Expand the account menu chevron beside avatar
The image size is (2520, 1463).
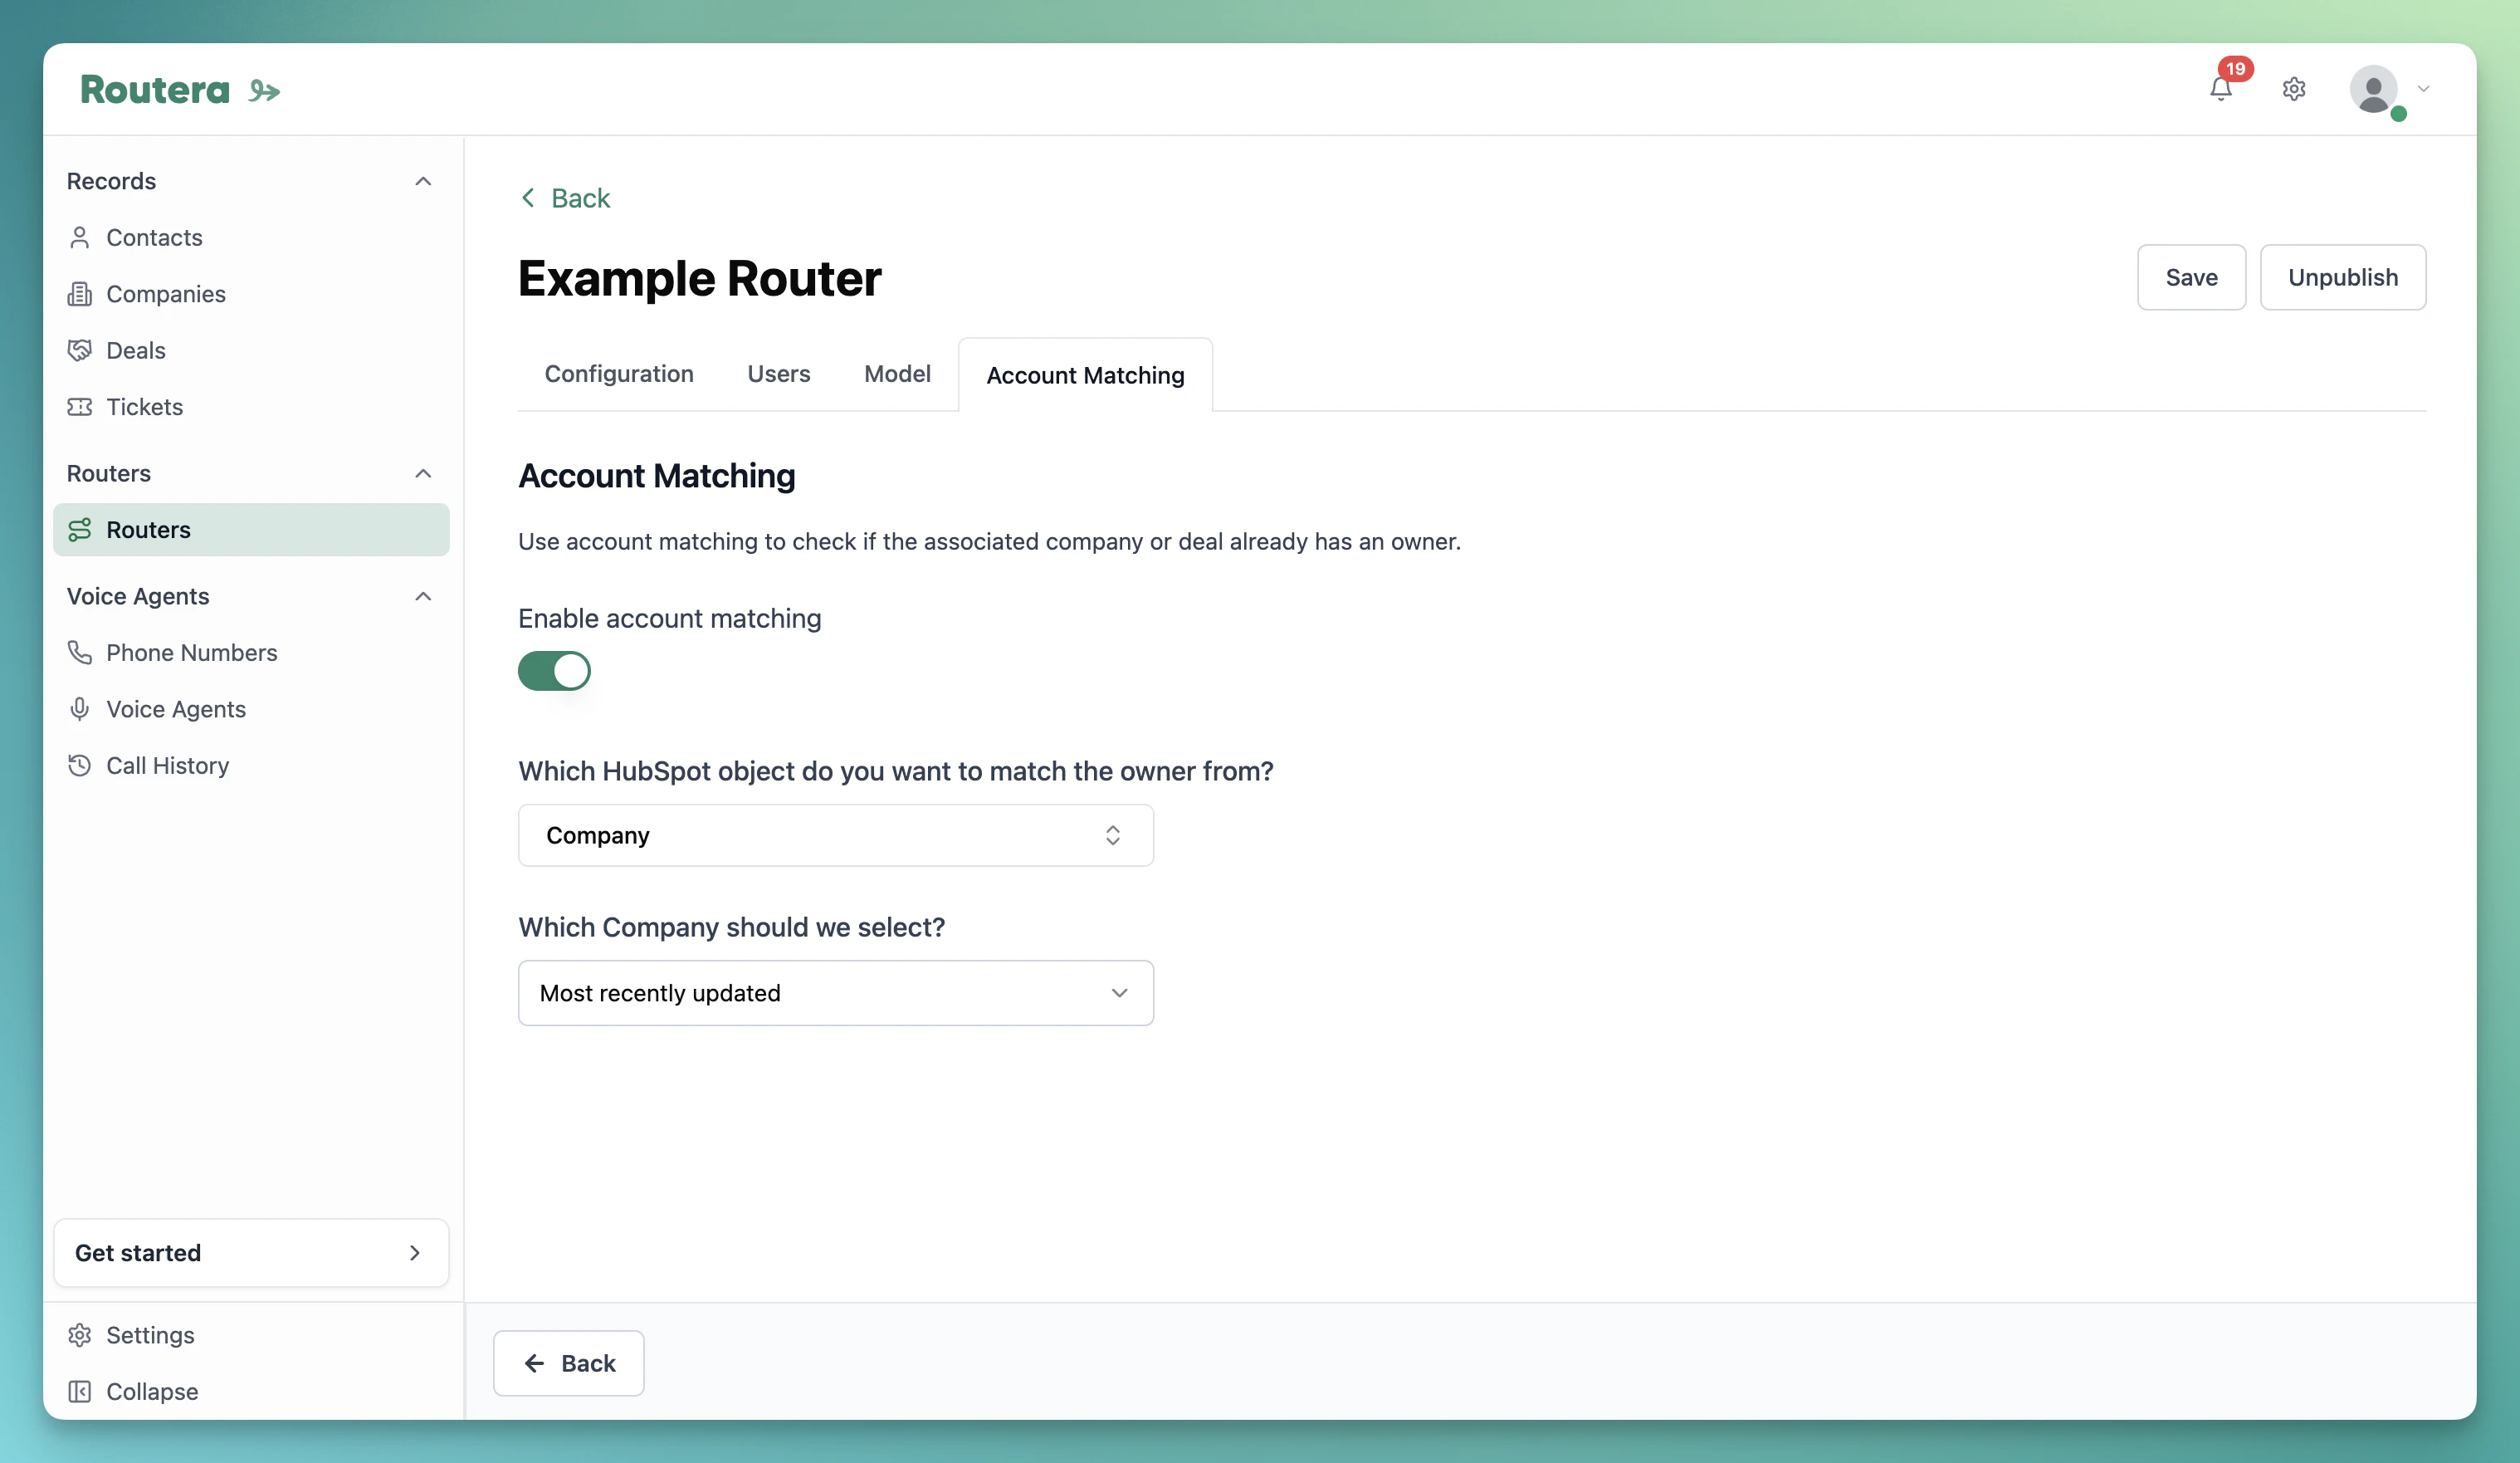[2424, 89]
